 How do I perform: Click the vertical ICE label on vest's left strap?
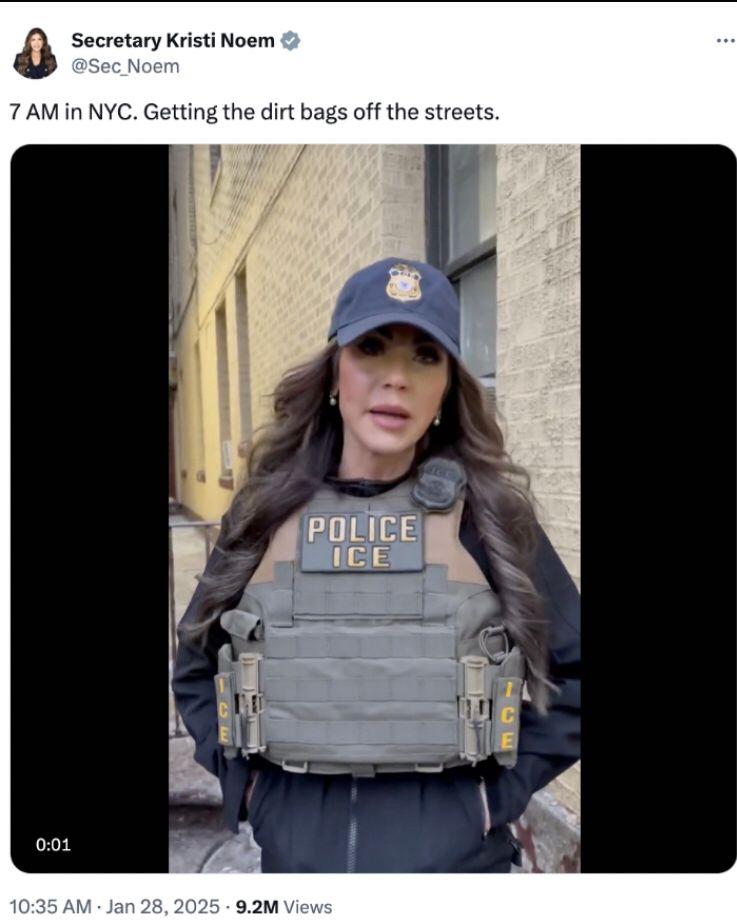pyautogui.click(x=223, y=711)
